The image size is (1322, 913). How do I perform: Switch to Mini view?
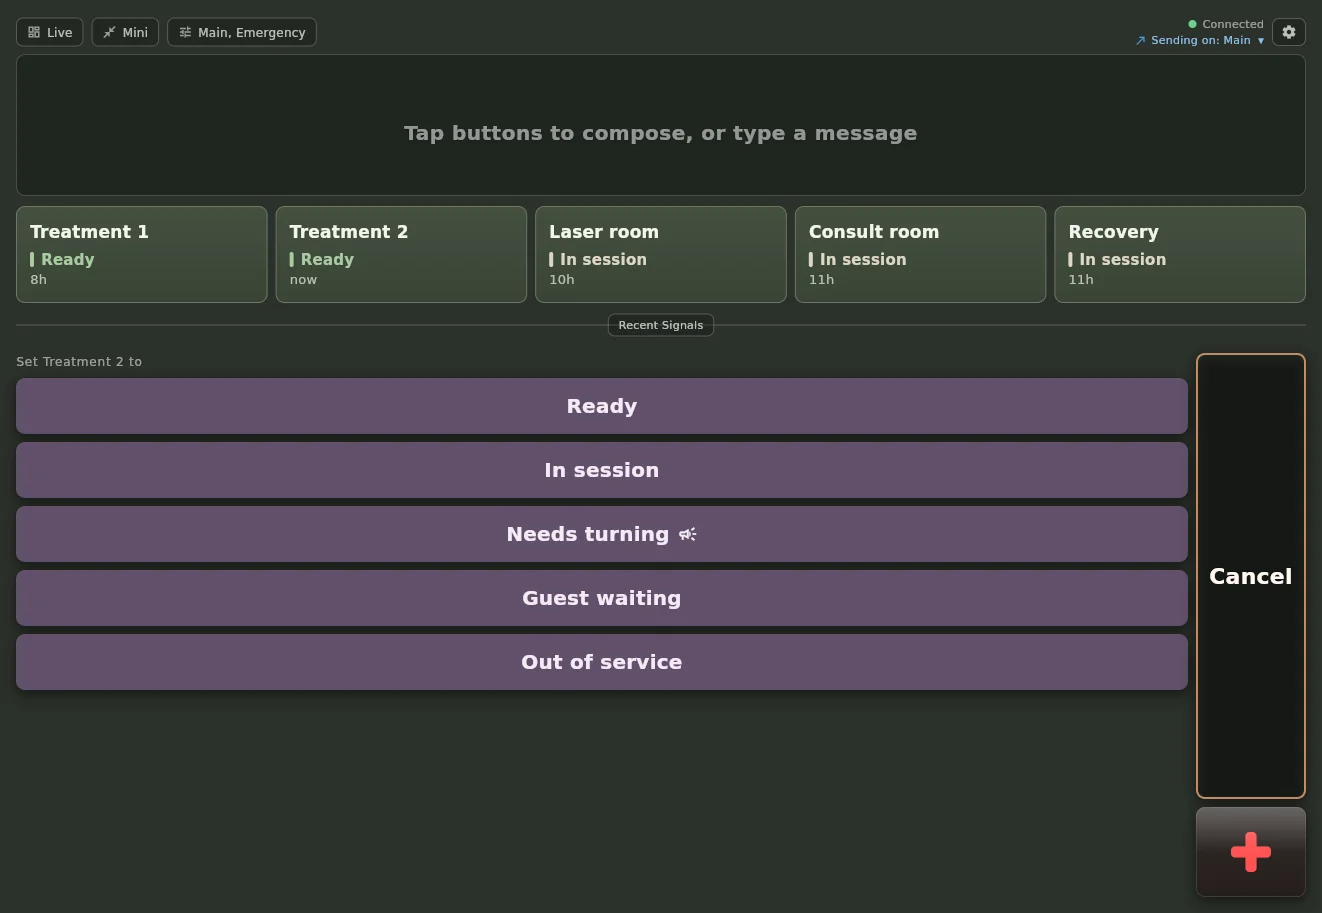coord(125,32)
